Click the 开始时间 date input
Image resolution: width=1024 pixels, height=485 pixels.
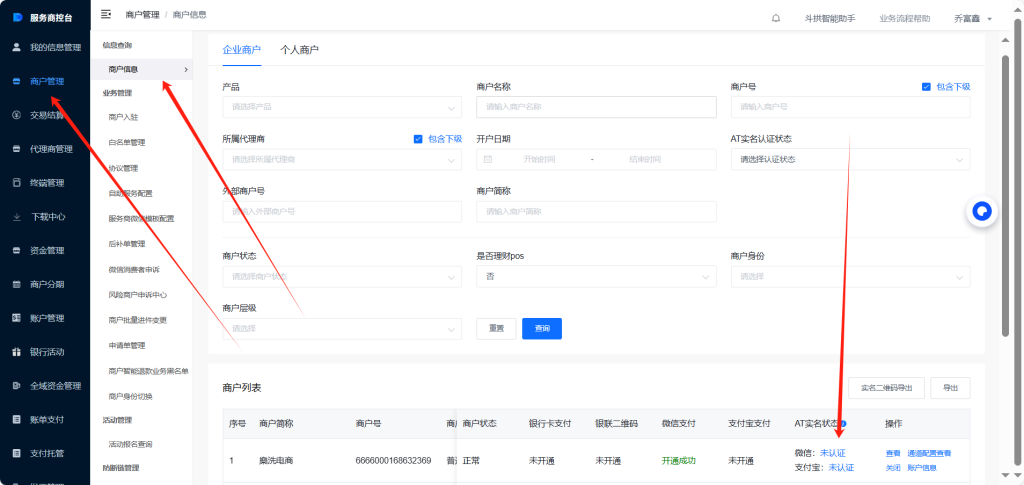(539, 159)
